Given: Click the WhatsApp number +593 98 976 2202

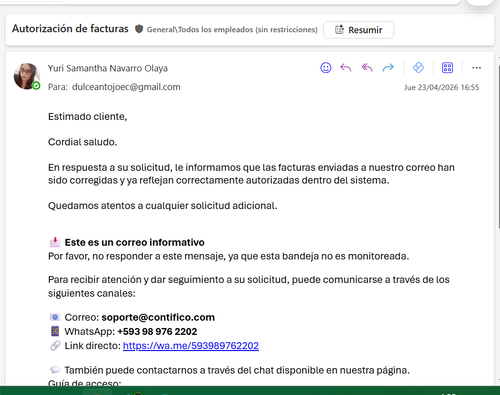Looking at the screenshot, I should coord(157,332).
